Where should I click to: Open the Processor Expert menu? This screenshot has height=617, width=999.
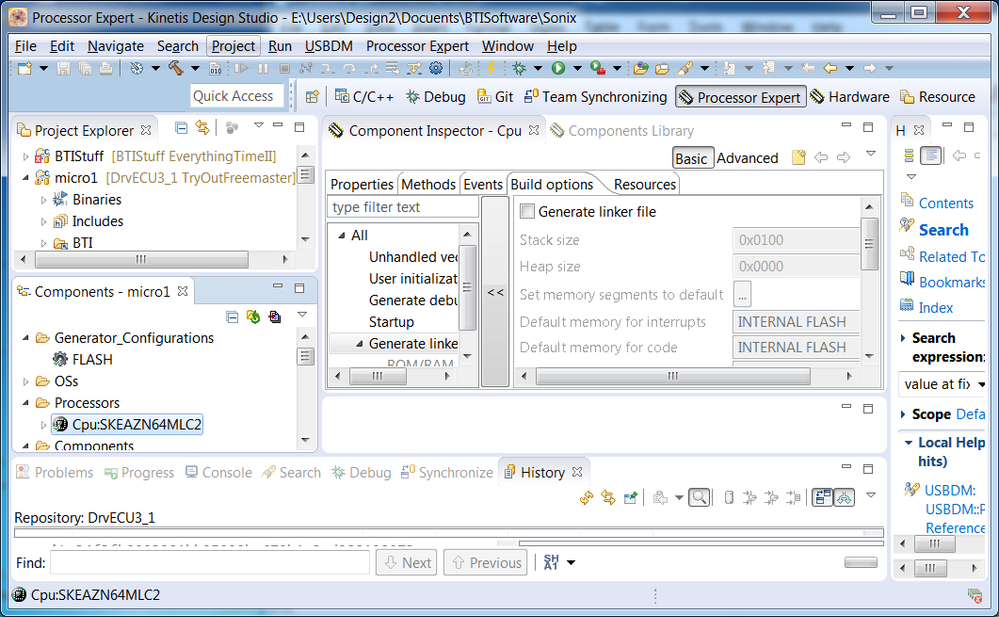(x=417, y=46)
